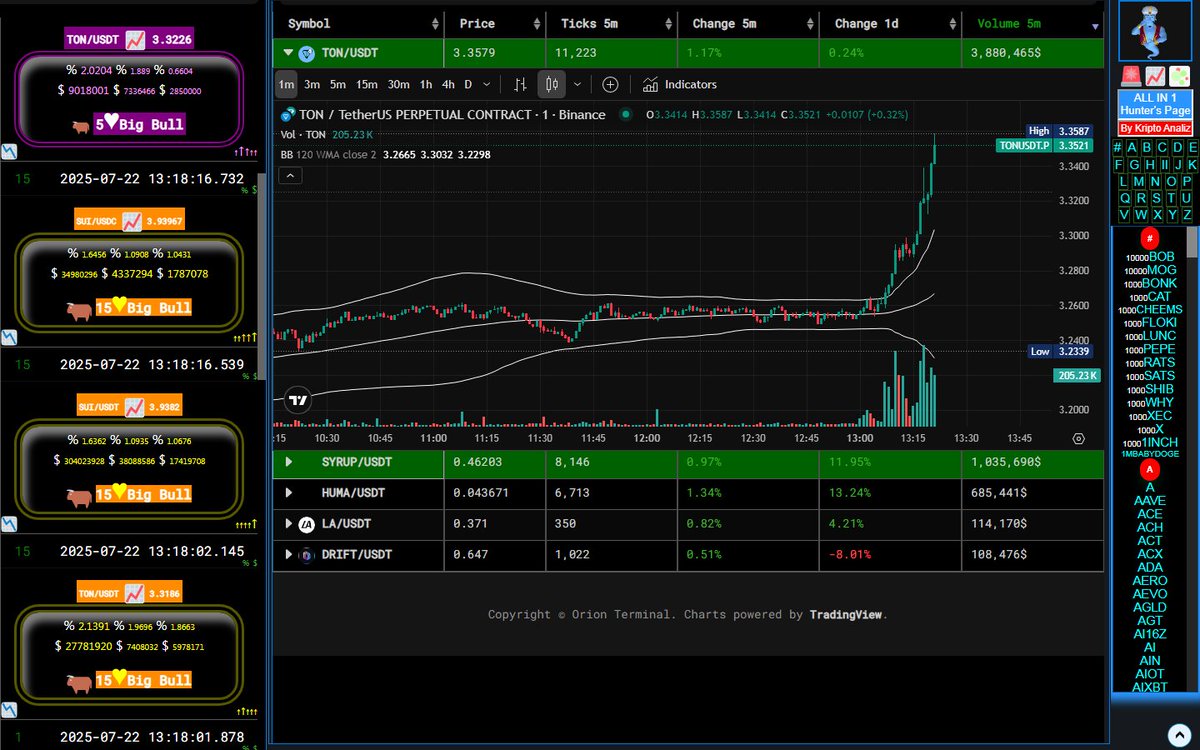
Task: Open the 1000PEPE coin link
Action: point(1151,349)
